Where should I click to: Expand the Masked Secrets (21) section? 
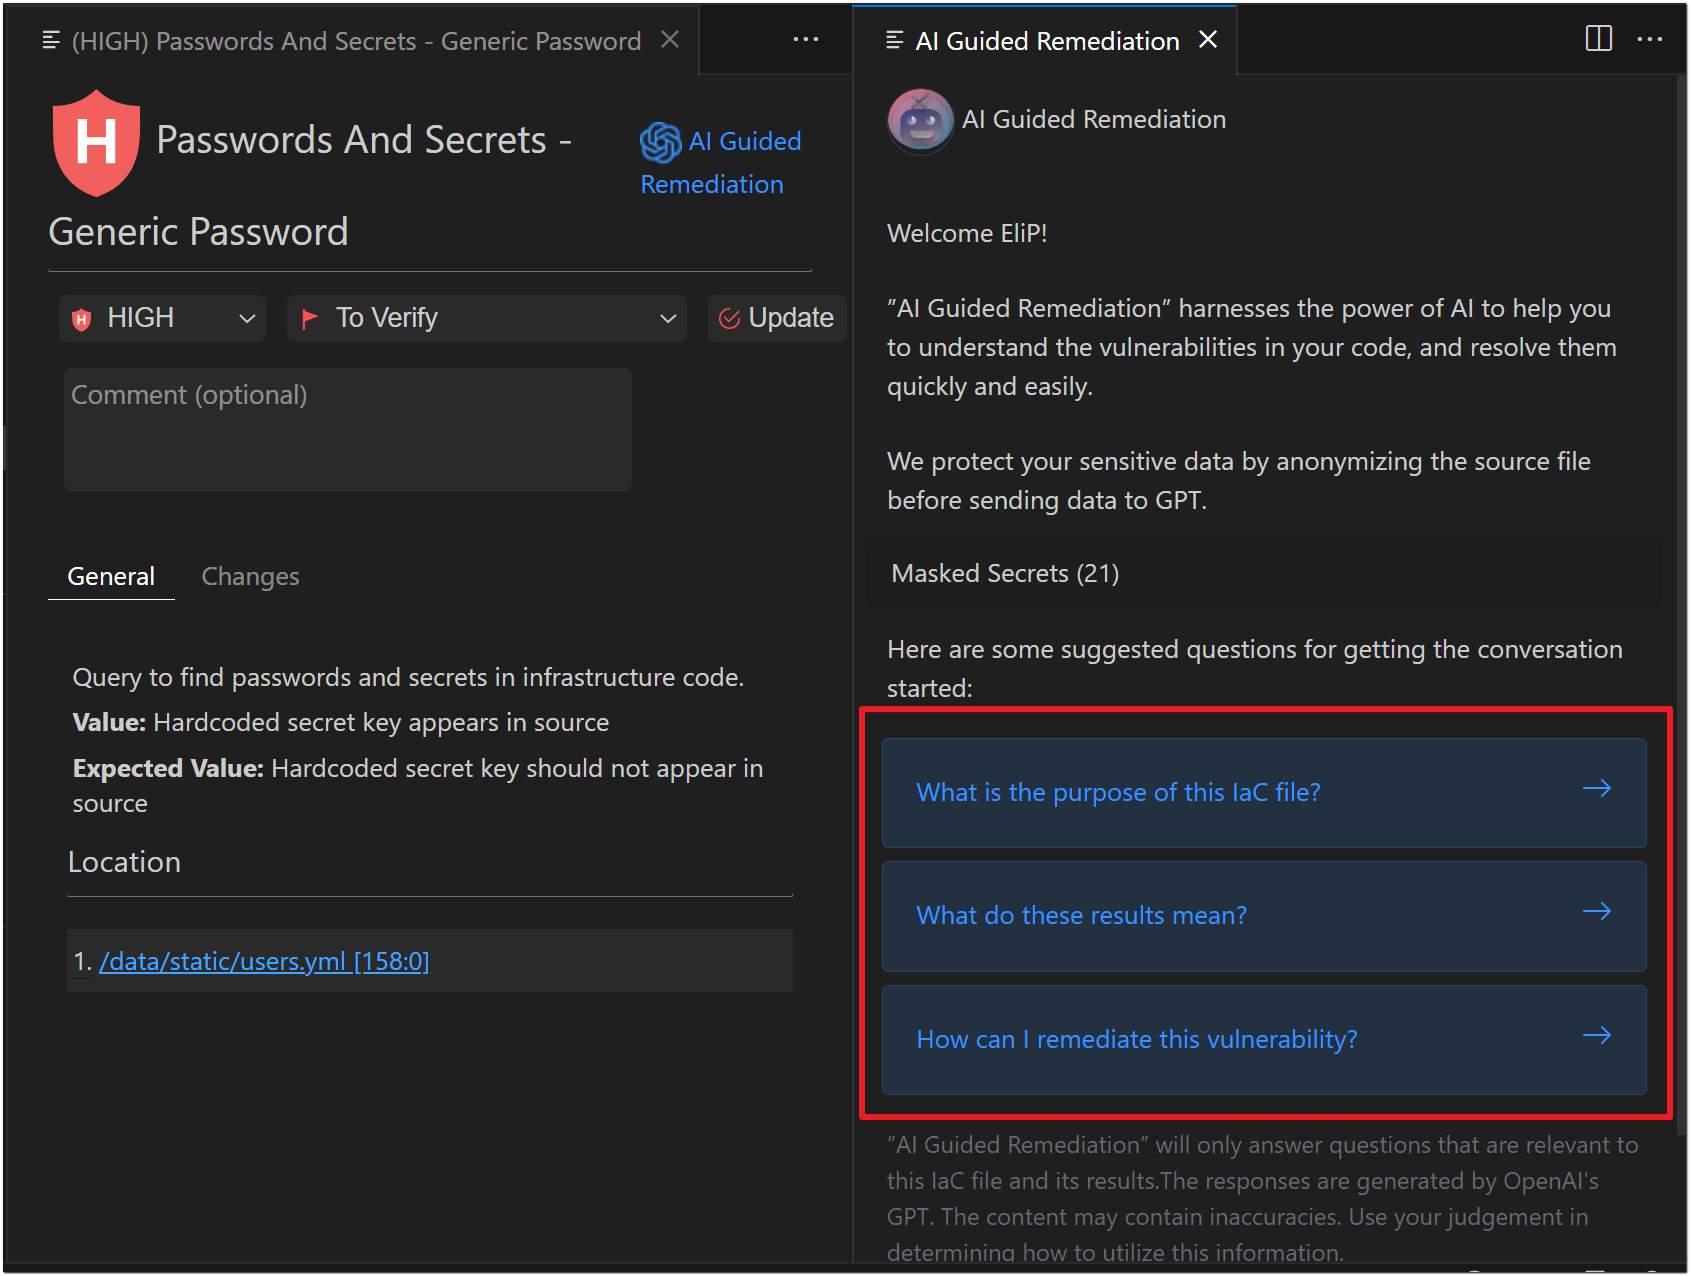pyautogui.click(x=1264, y=574)
